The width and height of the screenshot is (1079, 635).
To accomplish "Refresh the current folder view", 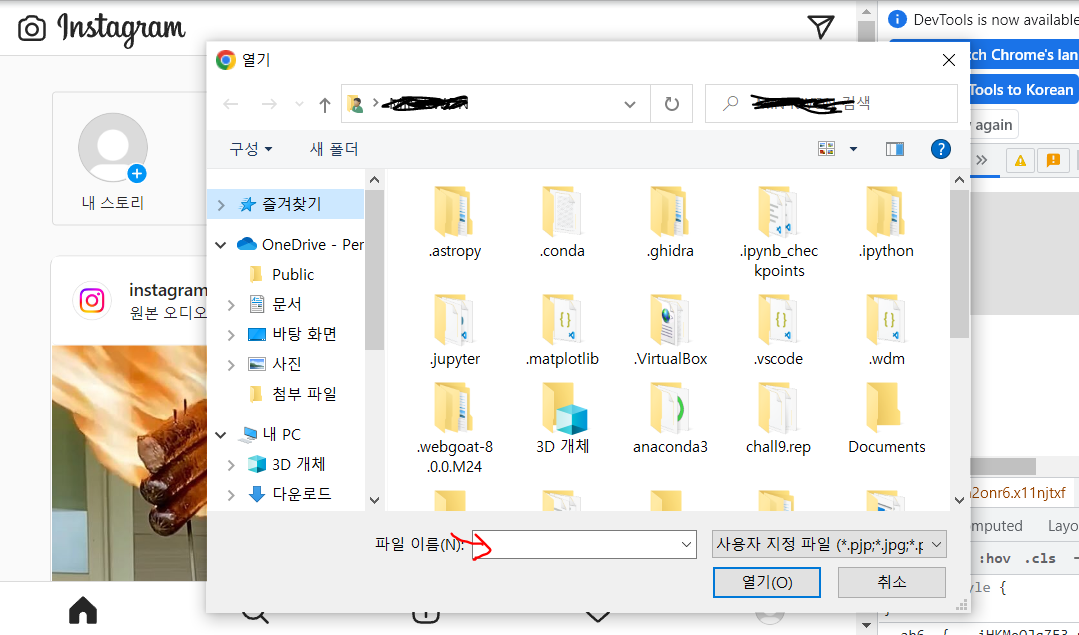I will pos(672,104).
